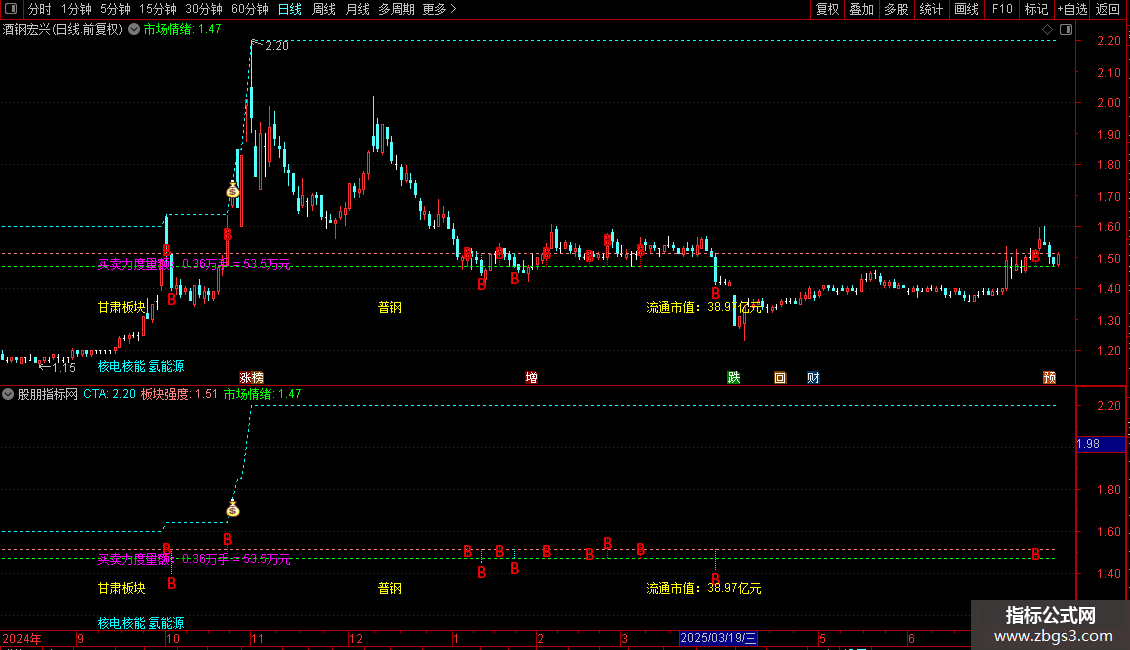This screenshot has width=1130, height=650.
Task: Click the CTA: 2.20 indicator value
Action: tap(109, 394)
